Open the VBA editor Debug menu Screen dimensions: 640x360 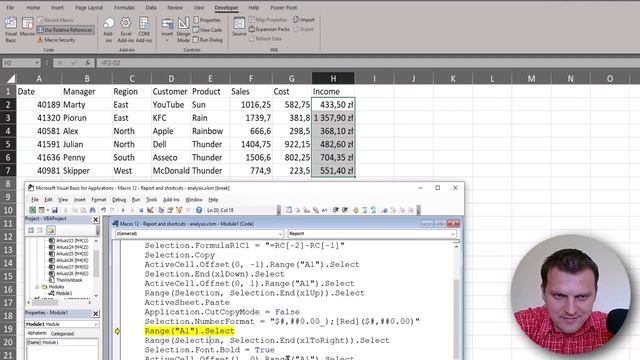119,200
